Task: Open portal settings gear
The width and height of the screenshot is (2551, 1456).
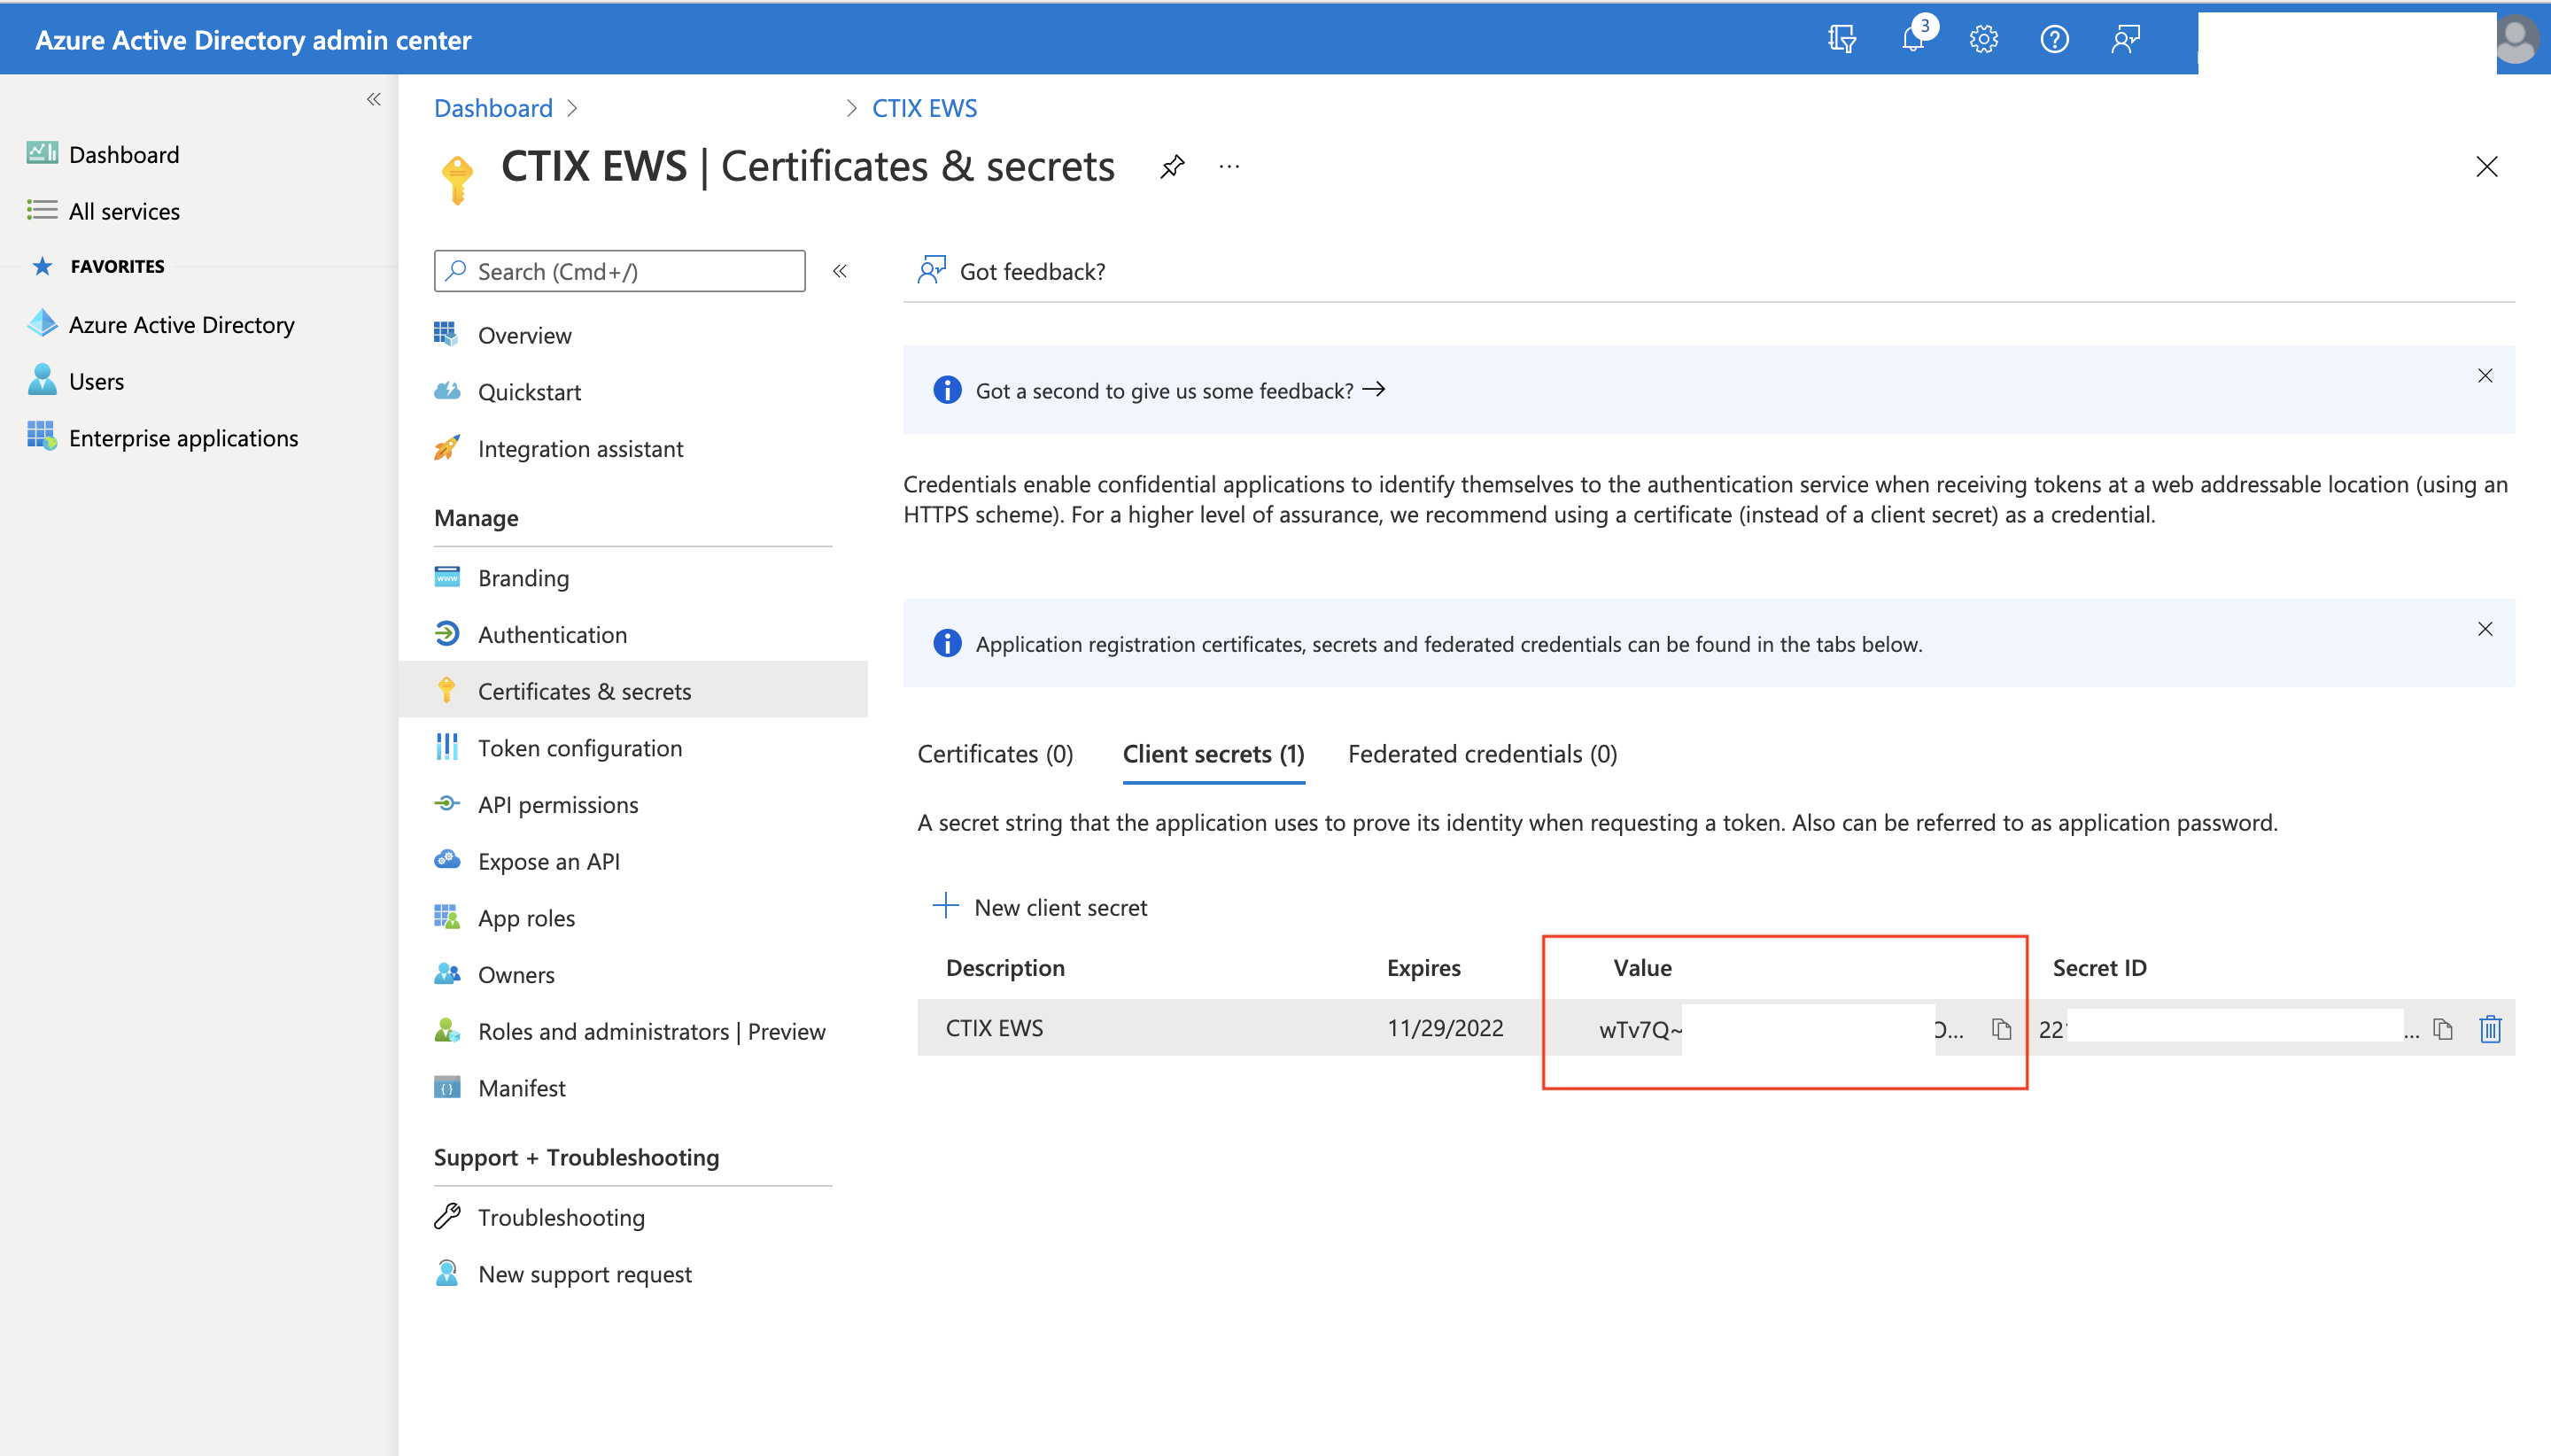Action: click(1984, 40)
